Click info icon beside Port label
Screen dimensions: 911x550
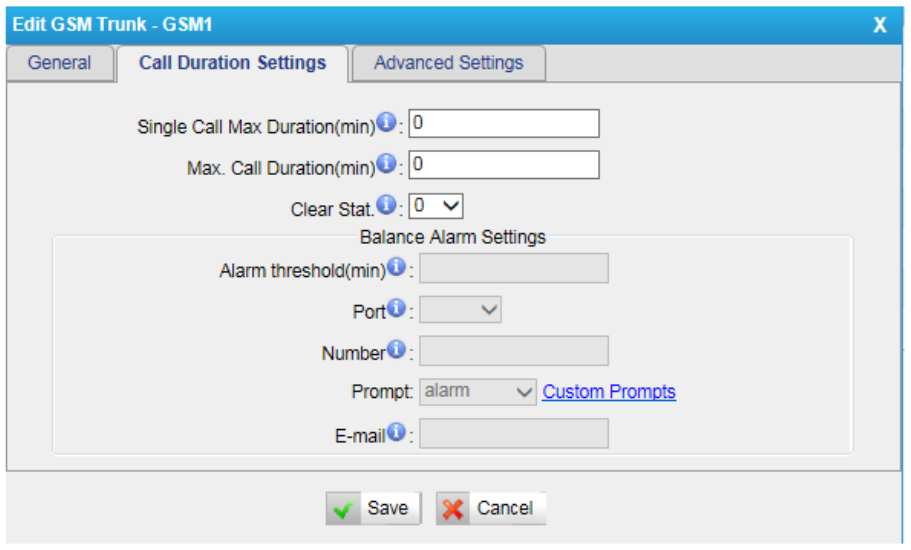(x=396, y=310)
